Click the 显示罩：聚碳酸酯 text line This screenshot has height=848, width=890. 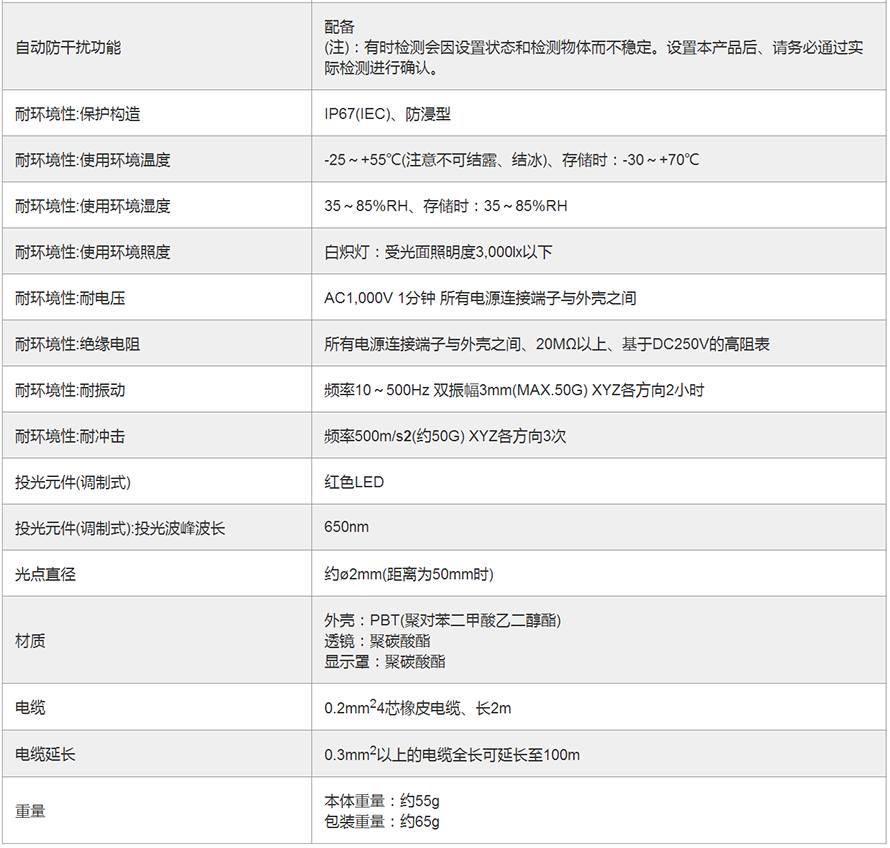(385, 661)
